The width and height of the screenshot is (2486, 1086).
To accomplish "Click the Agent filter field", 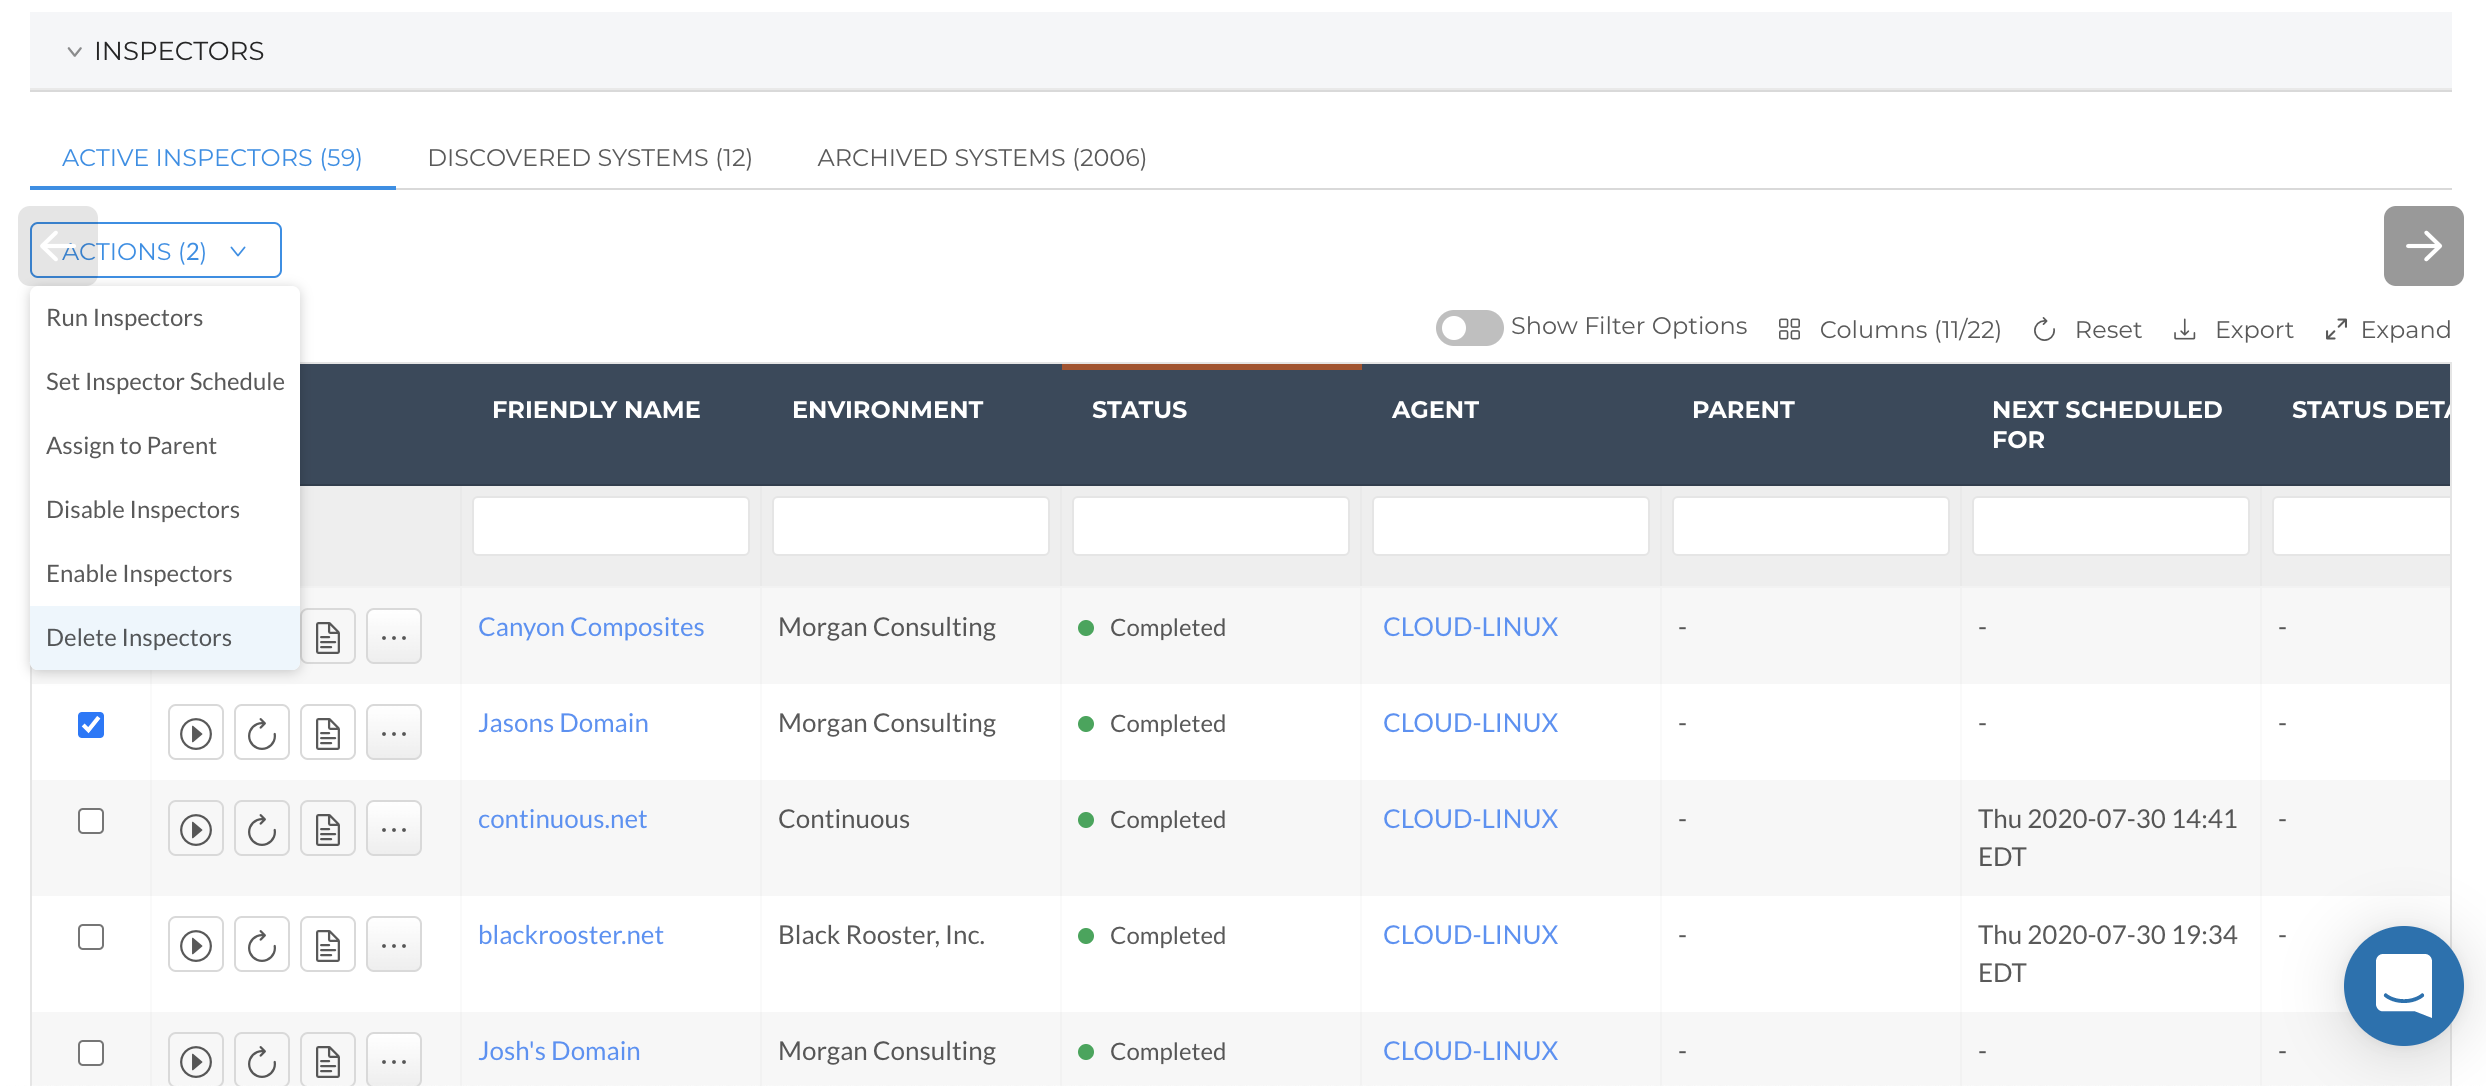I will pos(1511,526).
